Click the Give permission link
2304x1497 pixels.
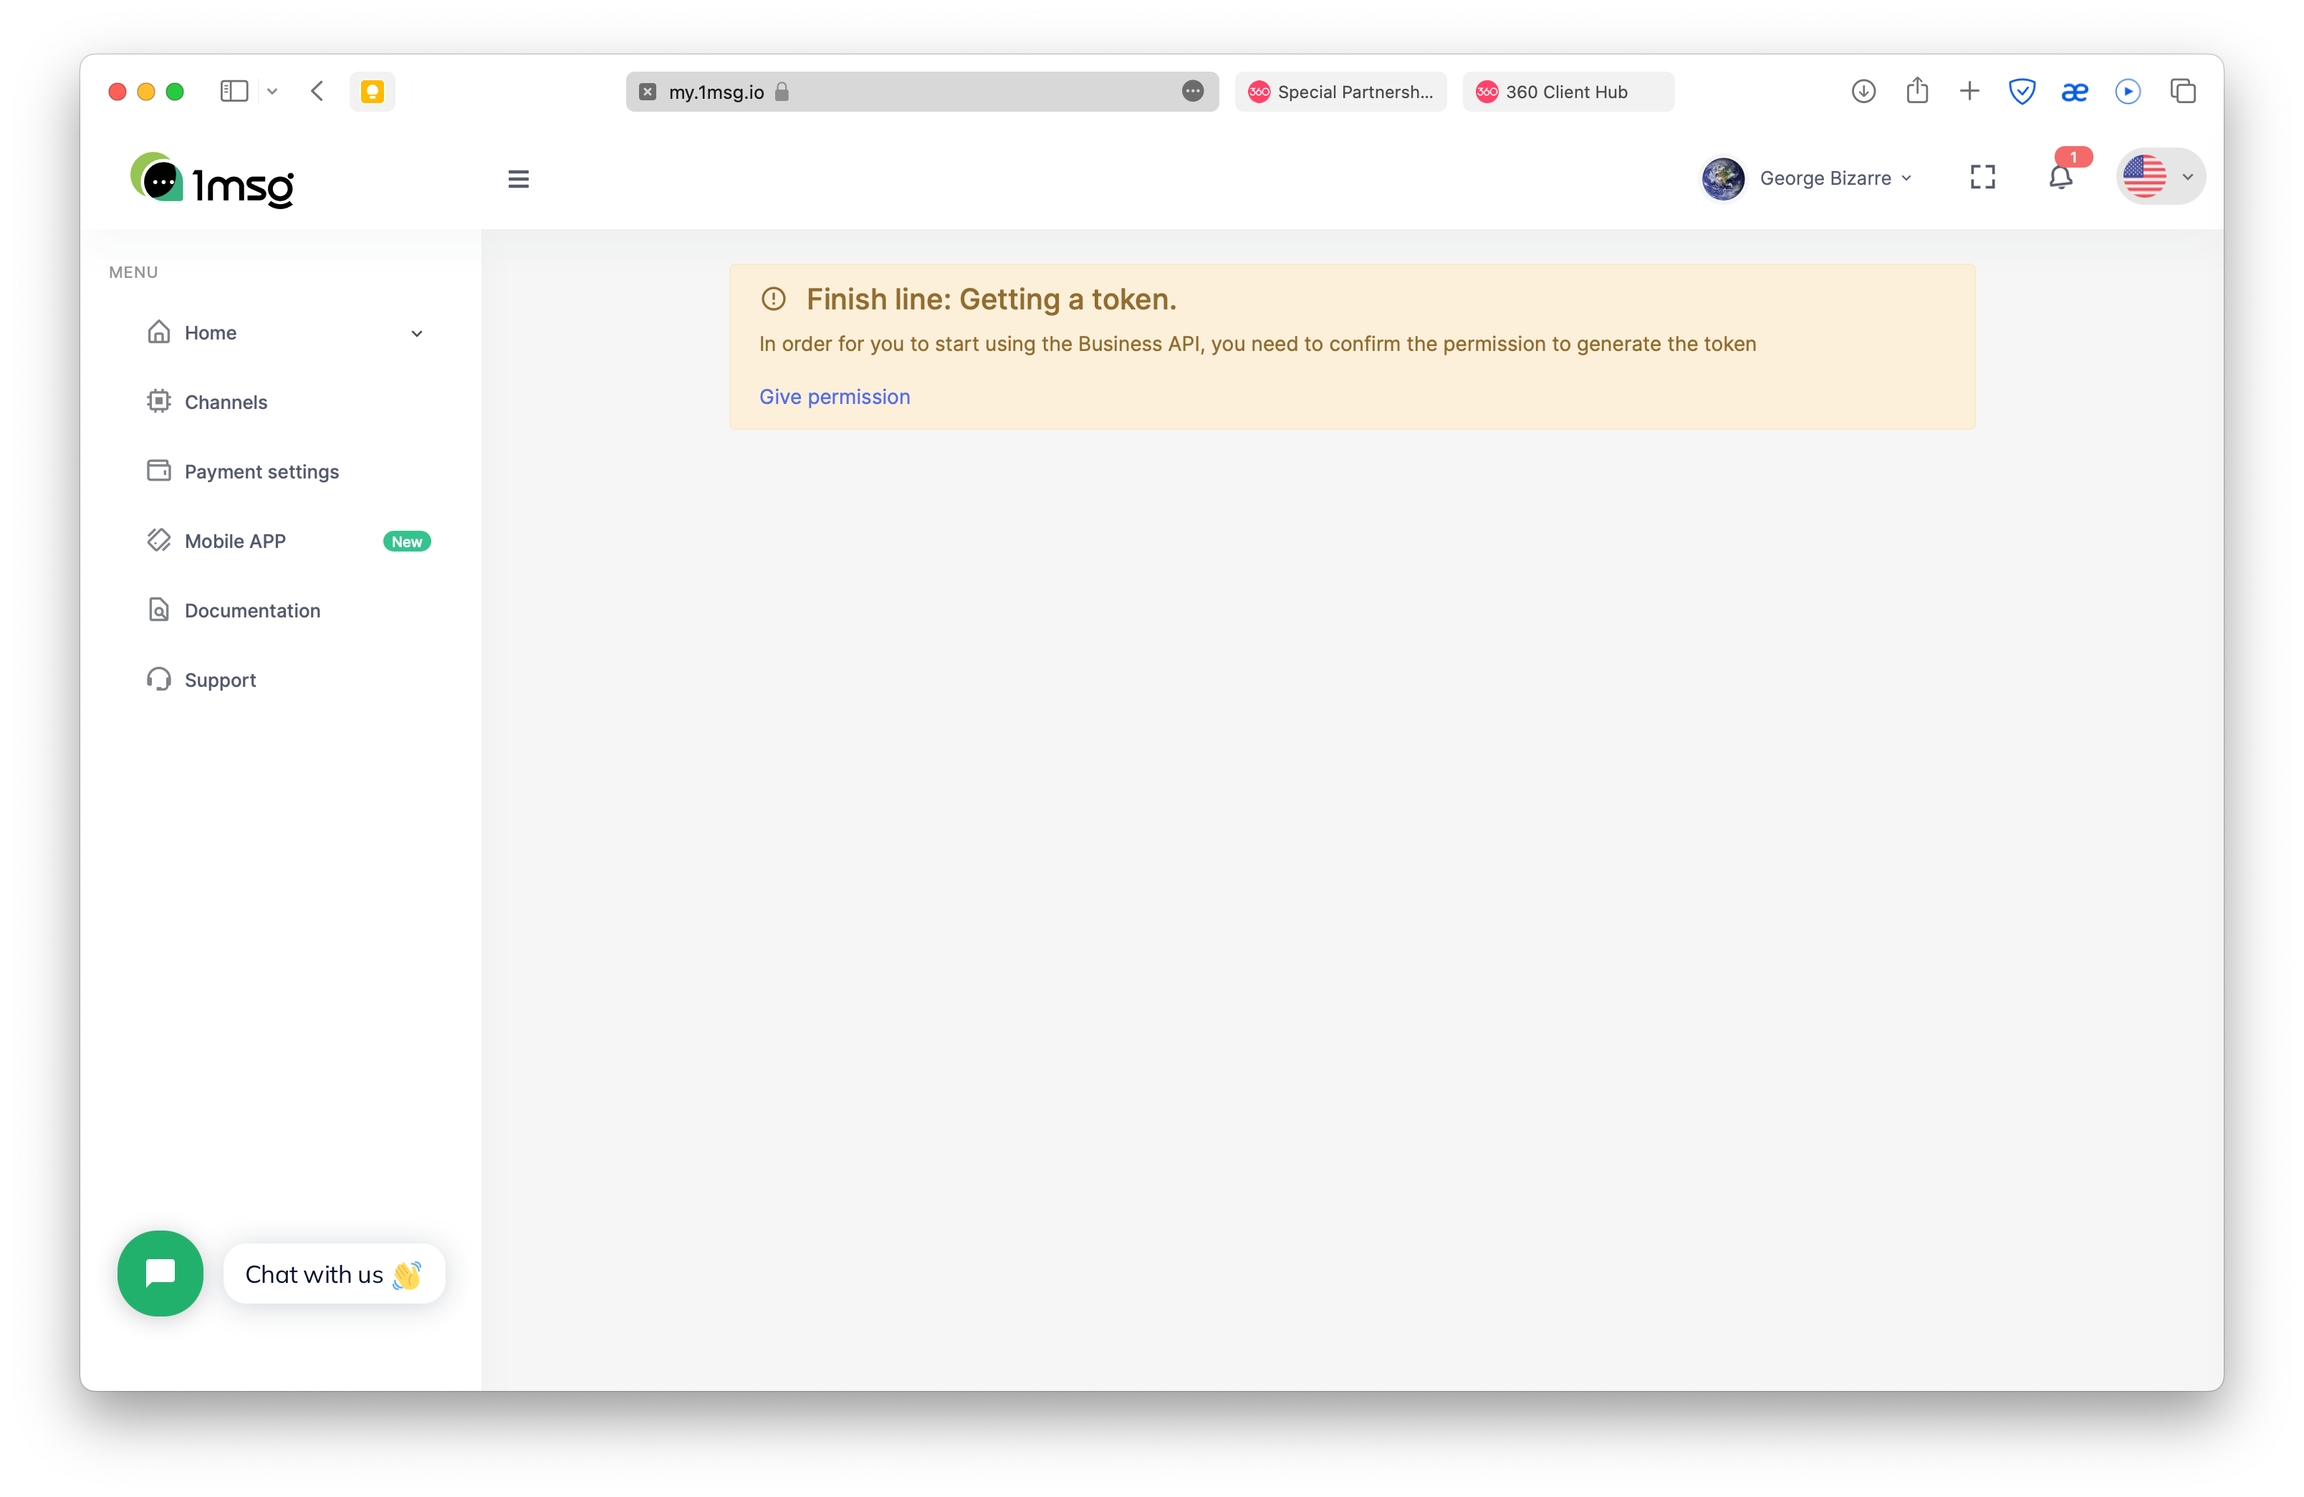click(834, 397)
